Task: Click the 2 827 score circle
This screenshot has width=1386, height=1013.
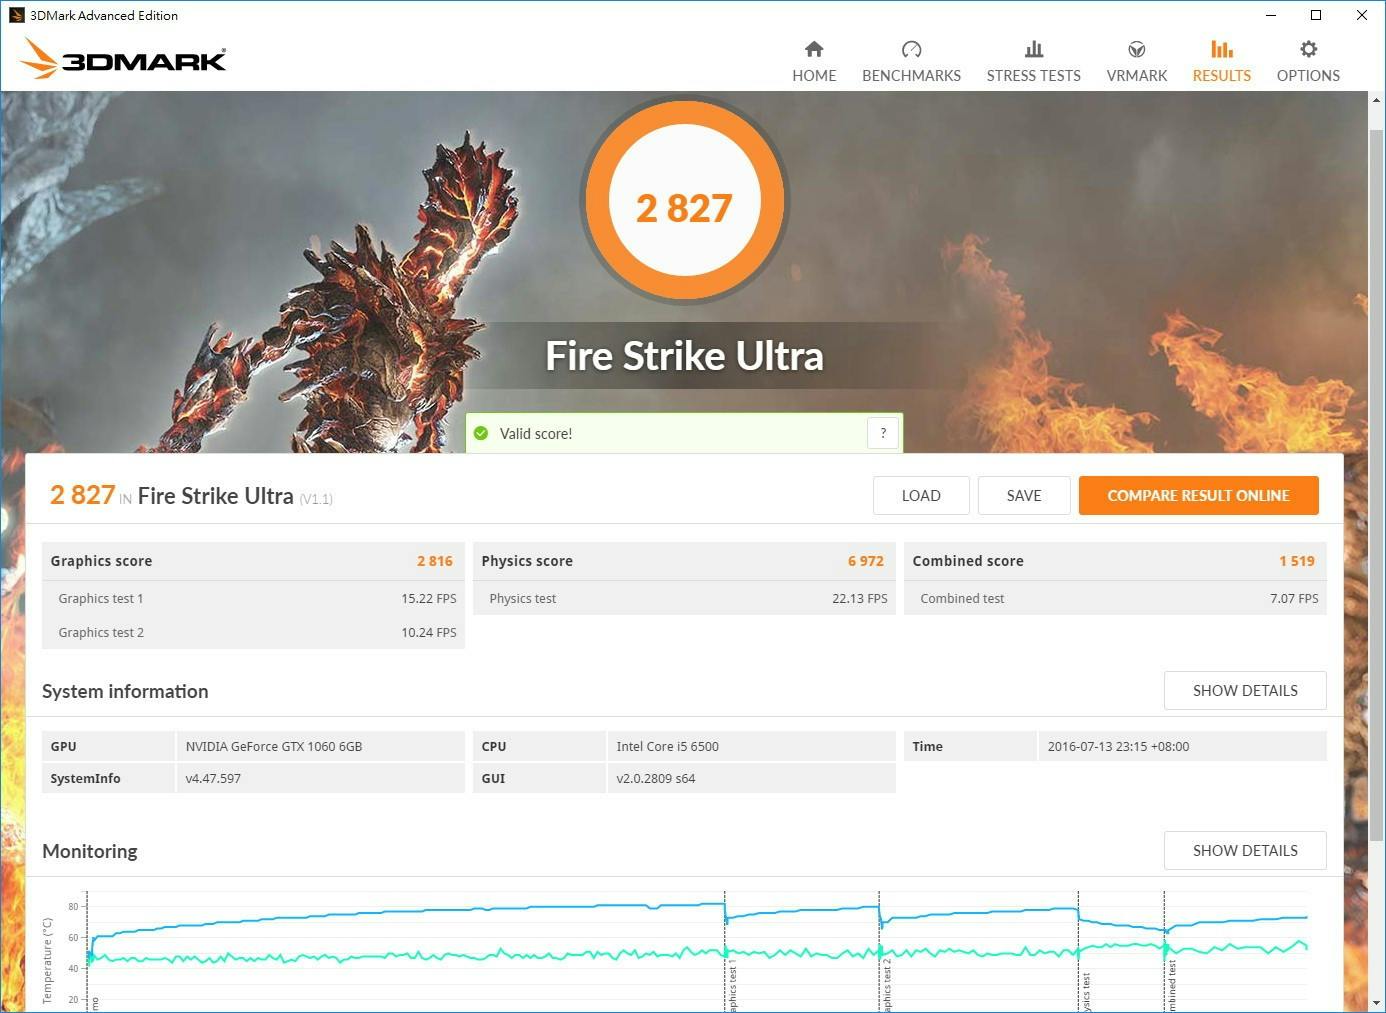Action: tap(684, 201)
